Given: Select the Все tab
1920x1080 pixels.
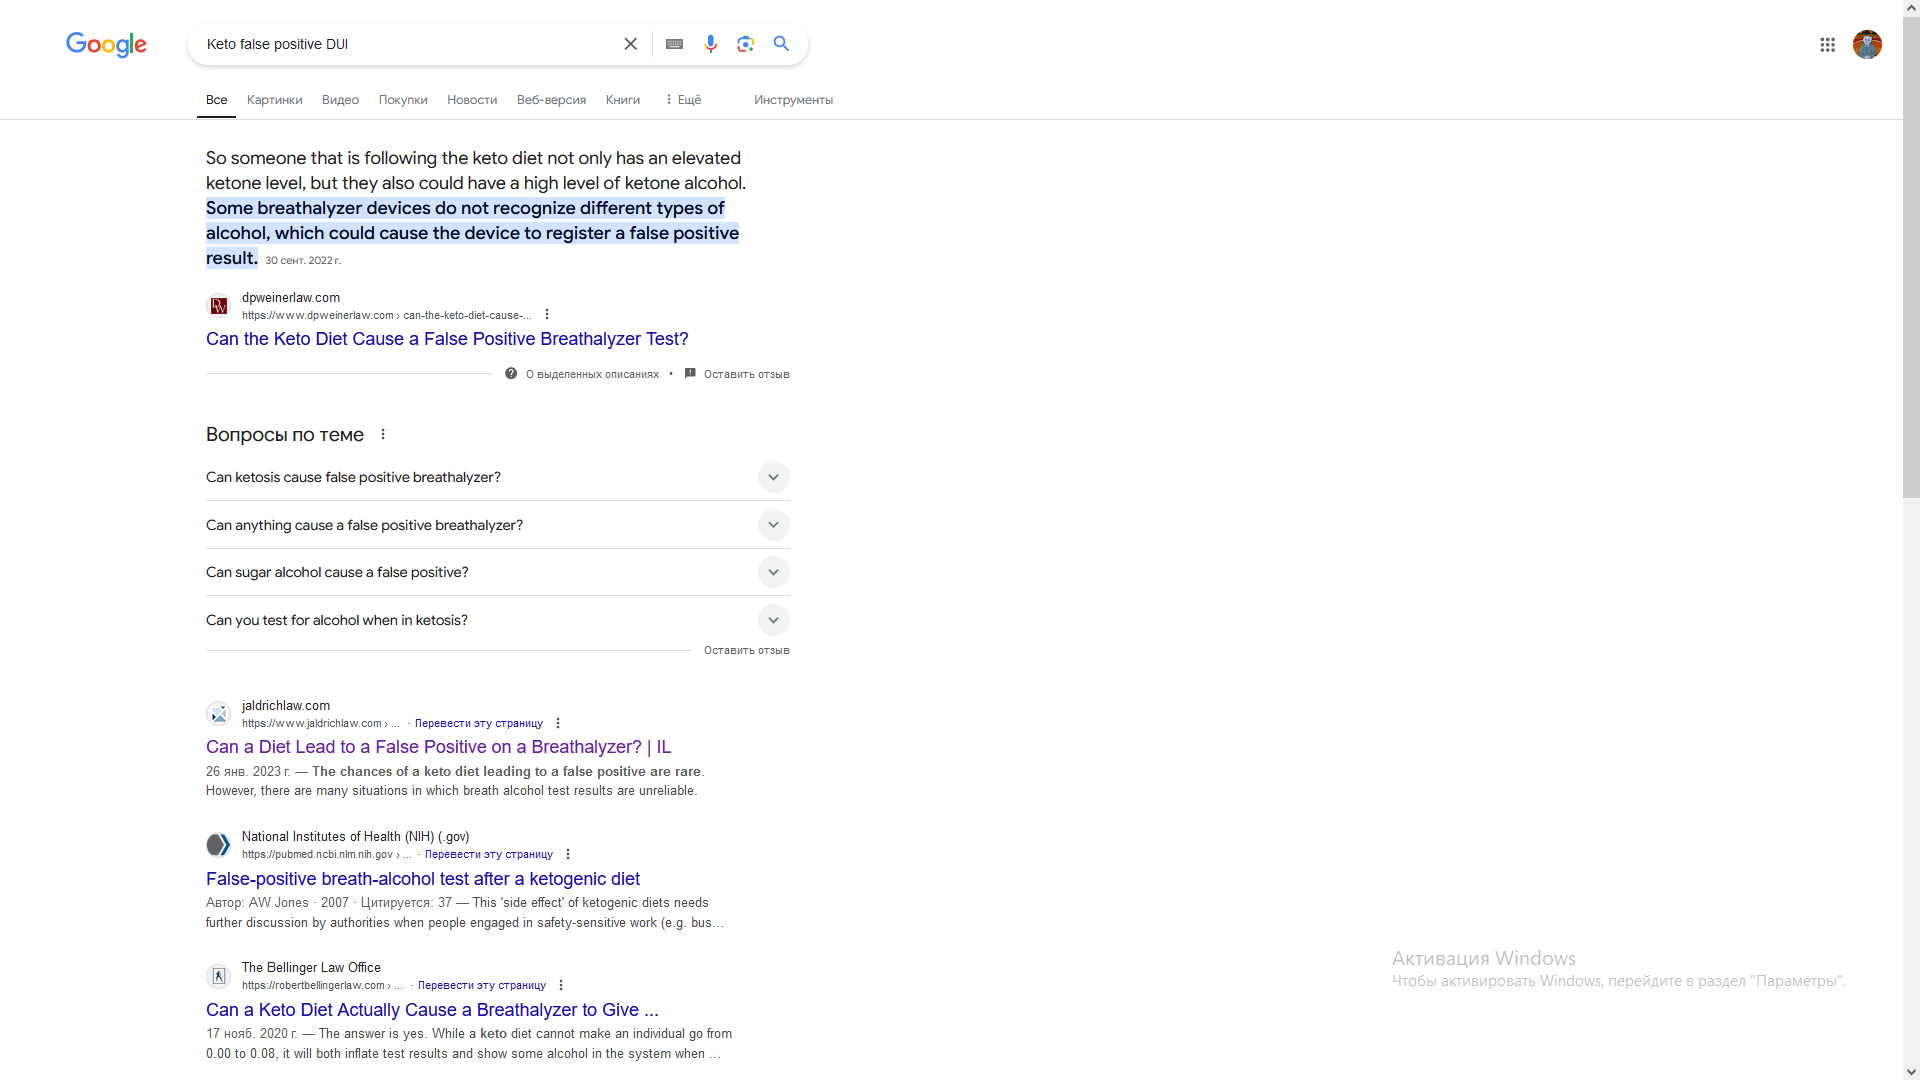Looking at the screenshot, I should (x=216, y=100).
